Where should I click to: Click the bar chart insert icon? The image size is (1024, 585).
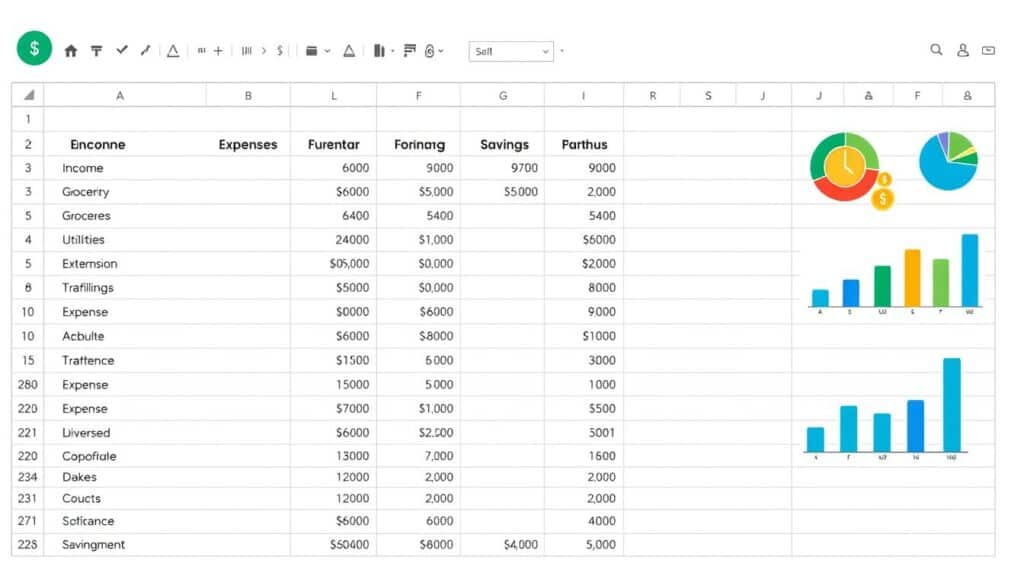[x=379, y=50]
